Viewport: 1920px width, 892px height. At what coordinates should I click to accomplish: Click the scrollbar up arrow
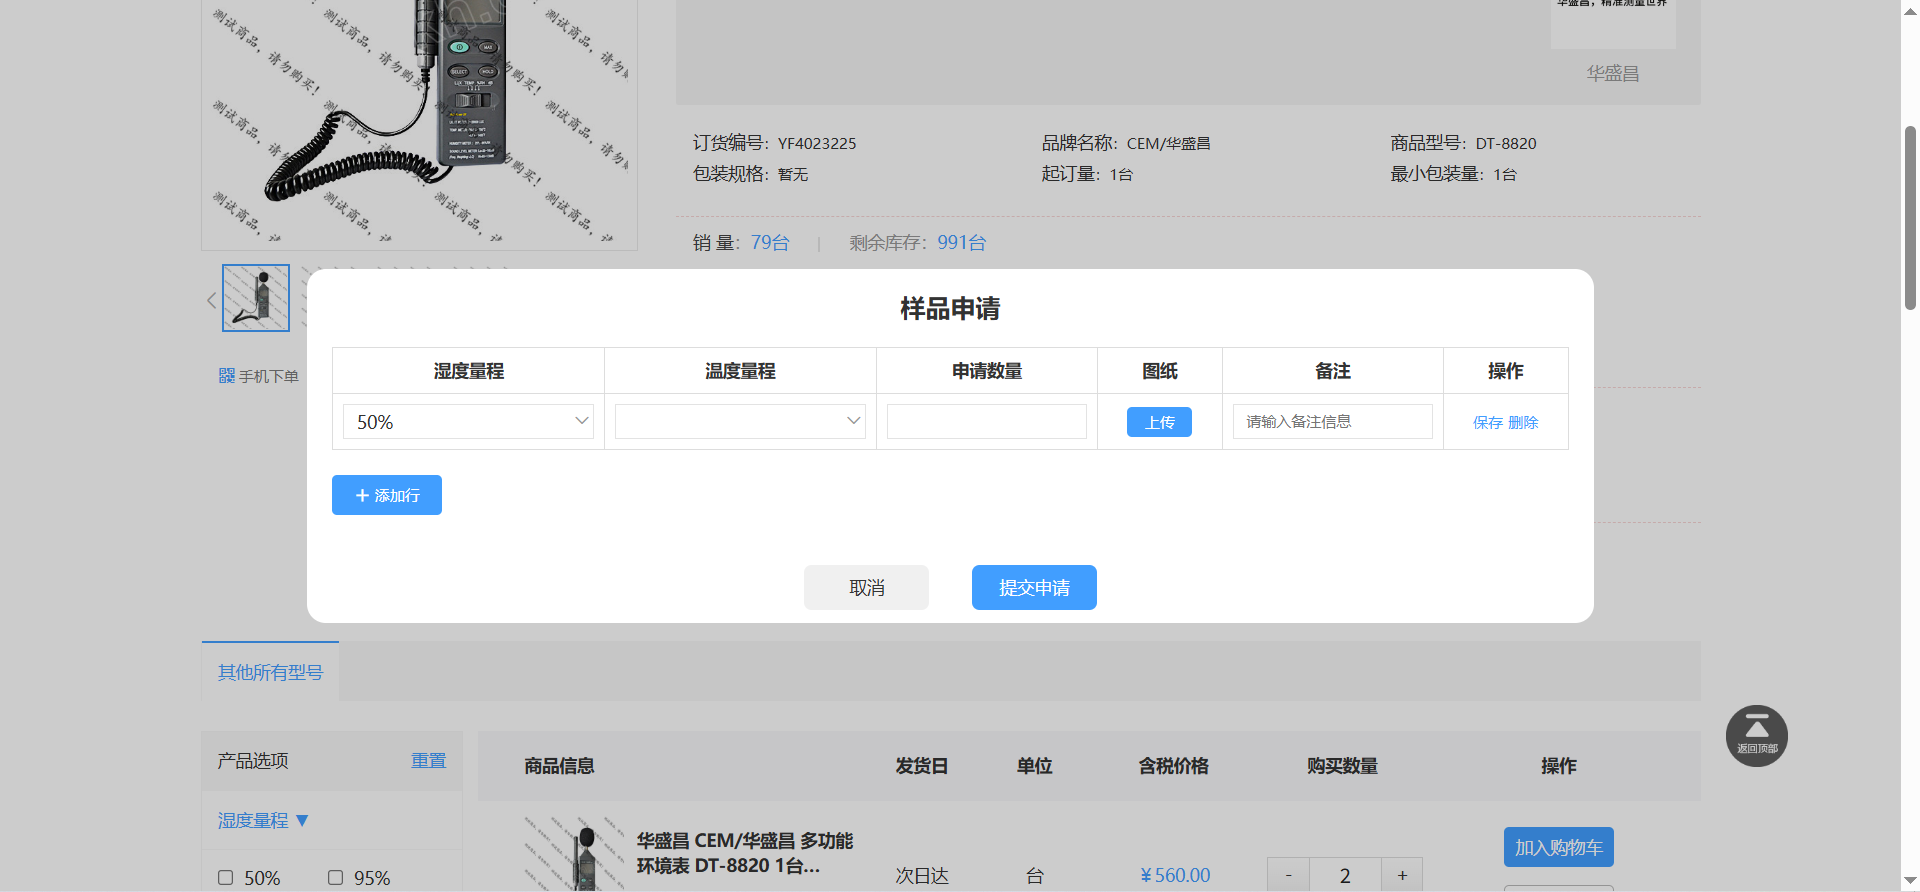(x=1910, y=9)
